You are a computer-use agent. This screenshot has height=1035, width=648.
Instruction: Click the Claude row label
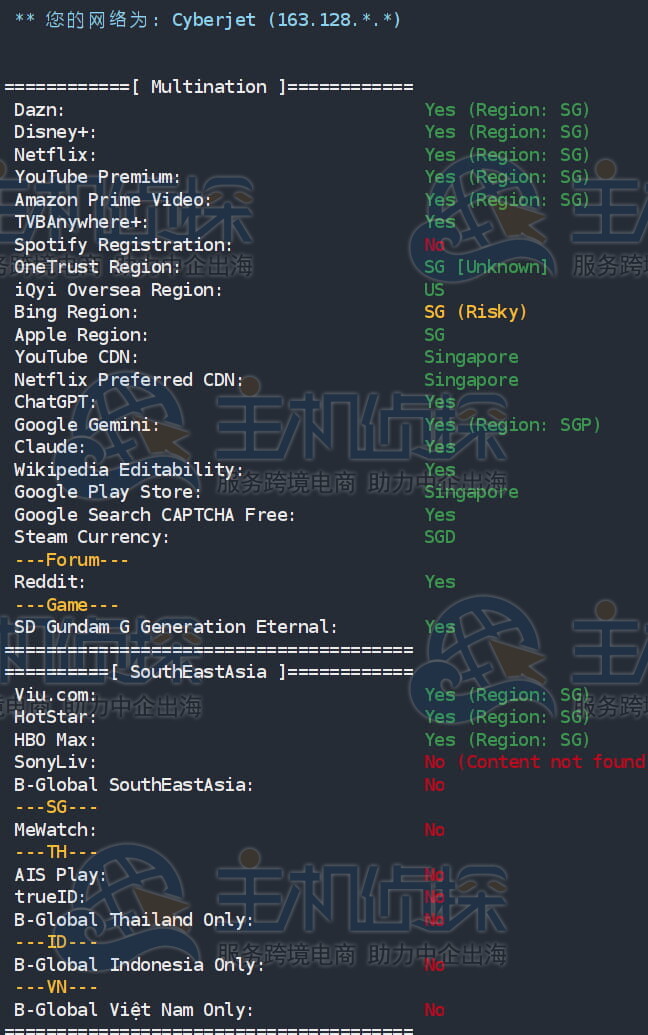(x=50, y=447)
